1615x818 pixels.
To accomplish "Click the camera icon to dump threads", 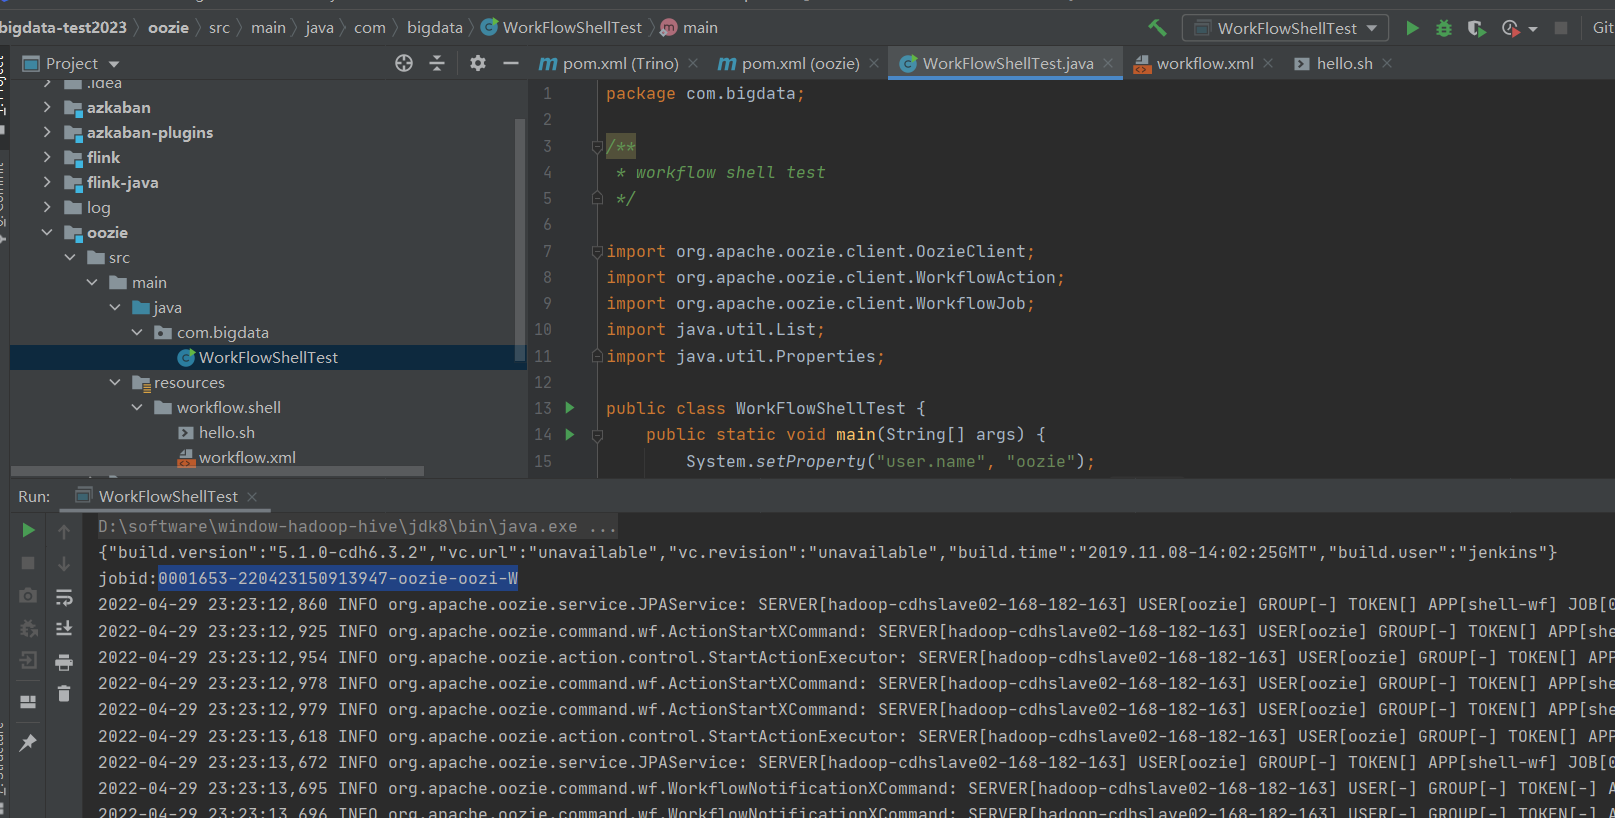I will coord(28,596).
